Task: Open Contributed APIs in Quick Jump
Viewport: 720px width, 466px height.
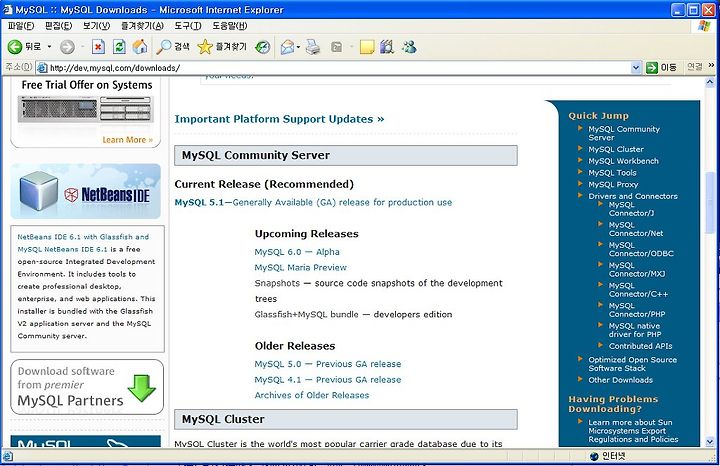Action: [x=641, y=346]
